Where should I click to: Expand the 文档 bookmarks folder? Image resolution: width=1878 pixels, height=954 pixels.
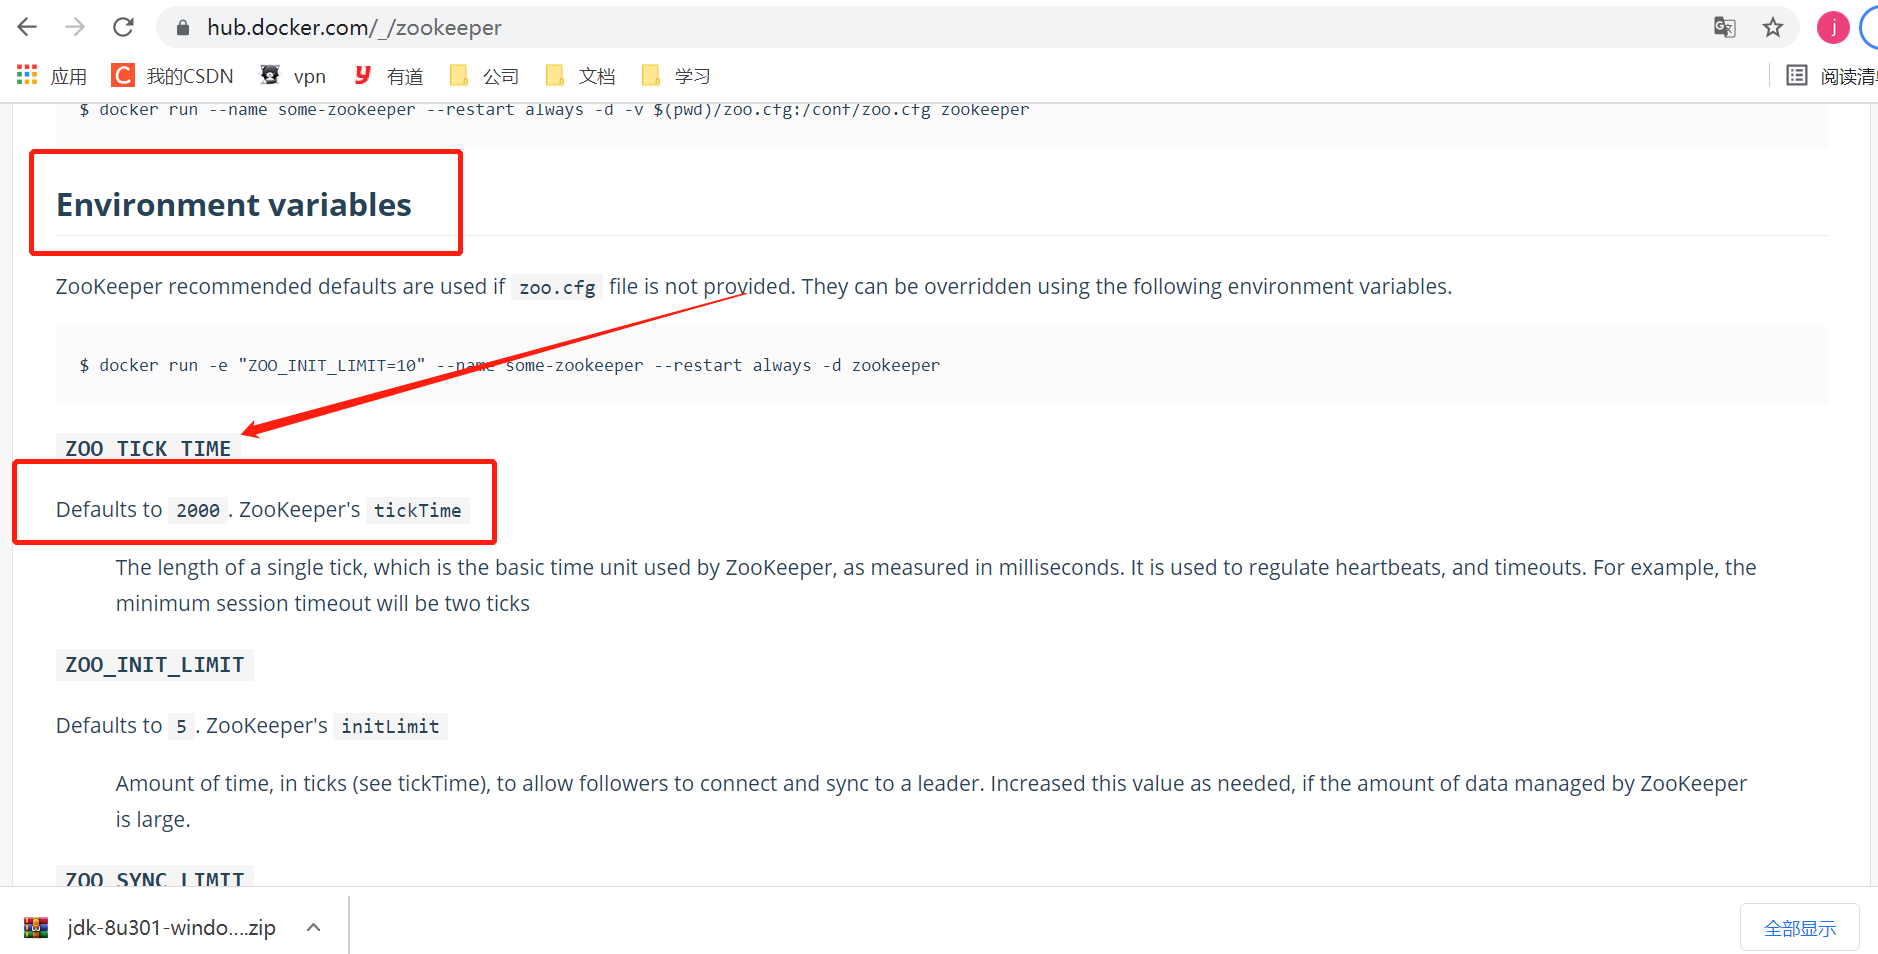580,75
